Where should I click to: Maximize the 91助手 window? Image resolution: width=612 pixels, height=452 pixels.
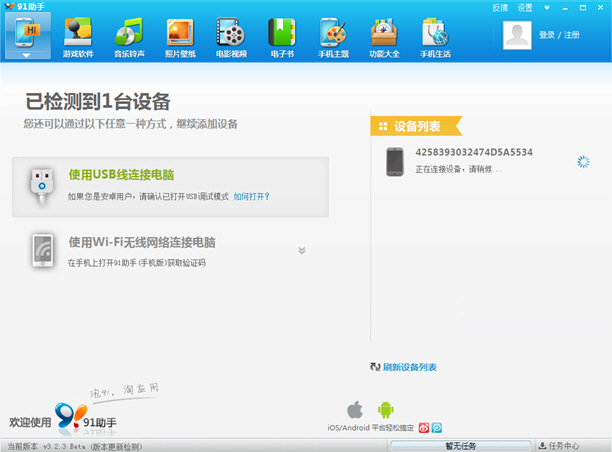click(x=583, y=8)
